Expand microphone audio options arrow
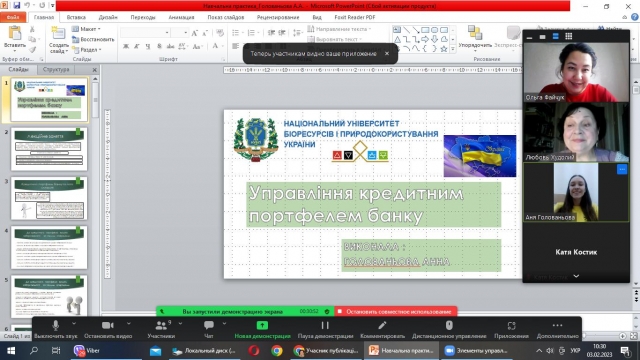The image size is (640, 360). coord(74,323)
